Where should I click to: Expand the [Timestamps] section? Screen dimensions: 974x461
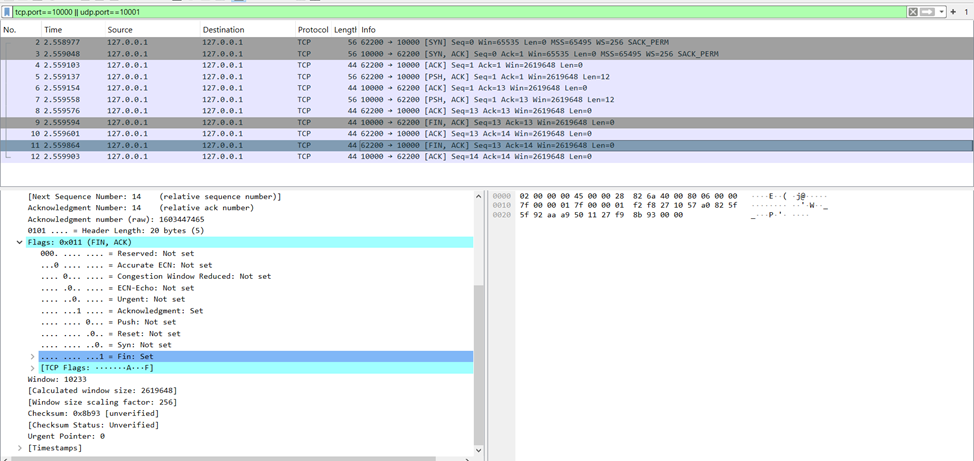[x=20, y=448]
